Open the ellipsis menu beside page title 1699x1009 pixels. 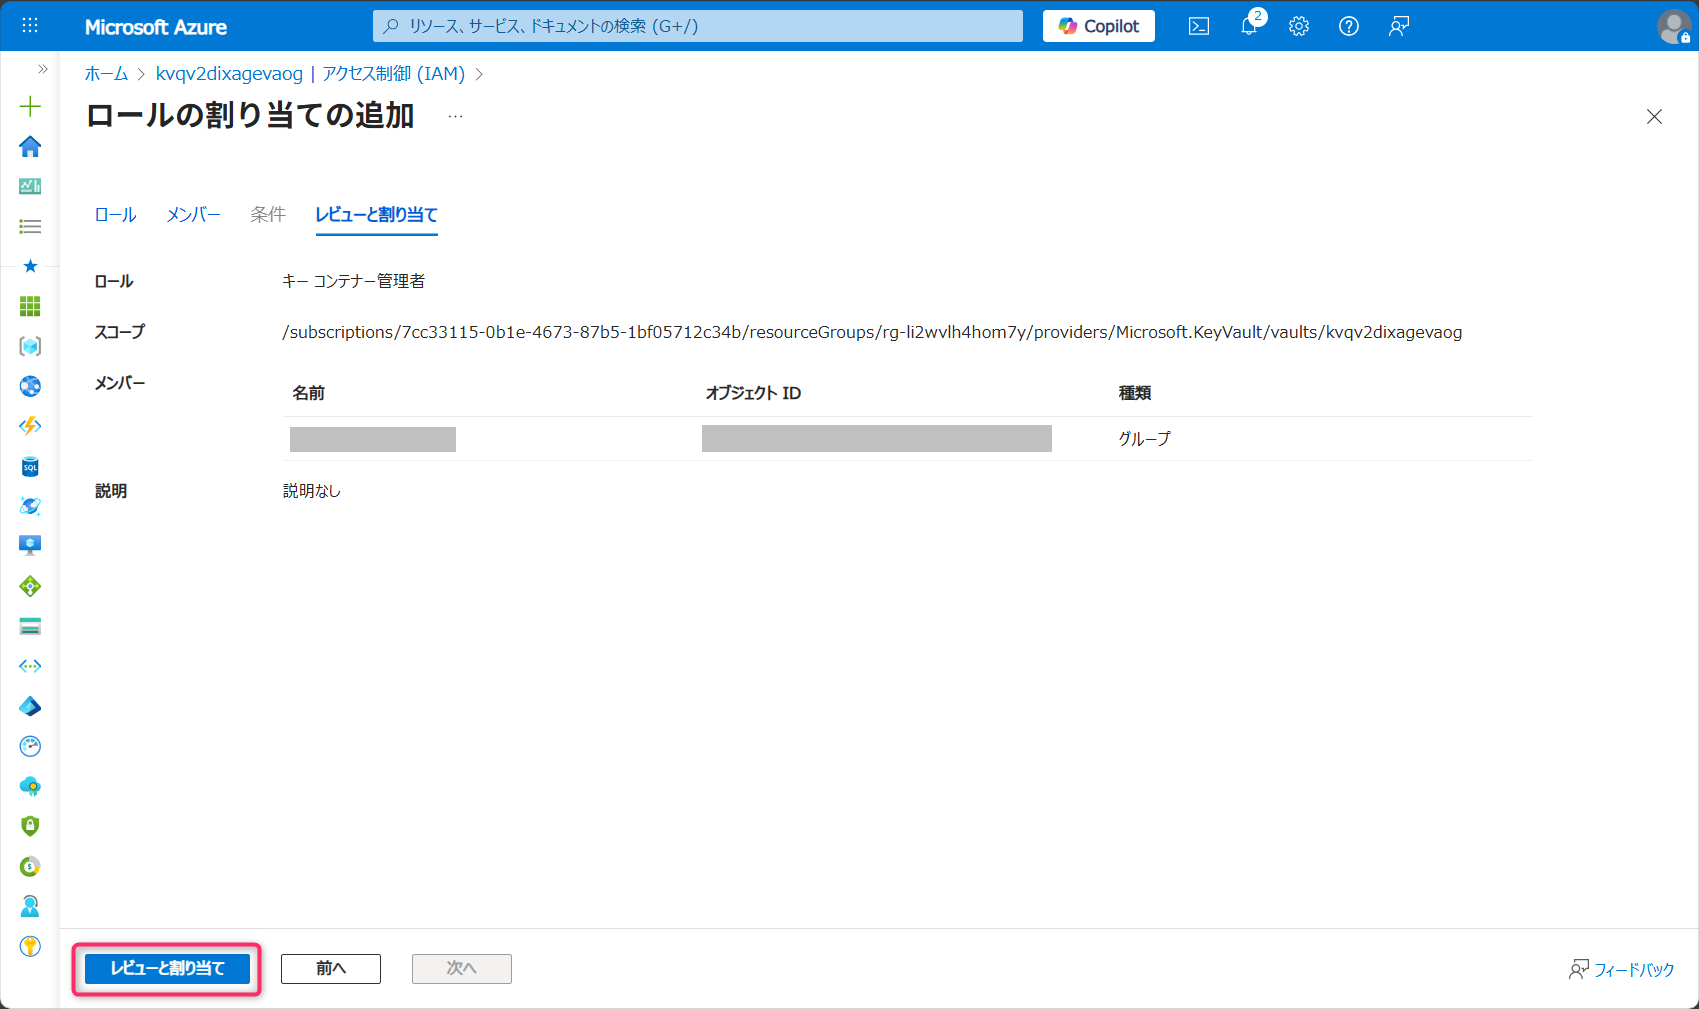point(456,117)
